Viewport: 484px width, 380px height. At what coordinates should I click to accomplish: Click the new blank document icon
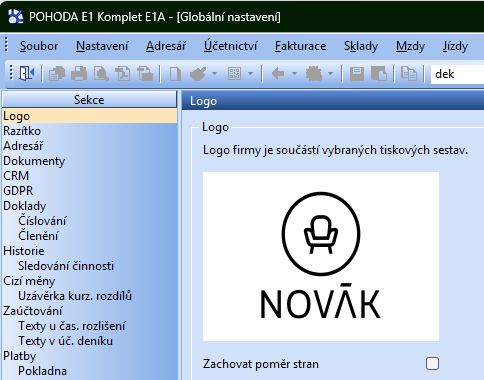175,74
